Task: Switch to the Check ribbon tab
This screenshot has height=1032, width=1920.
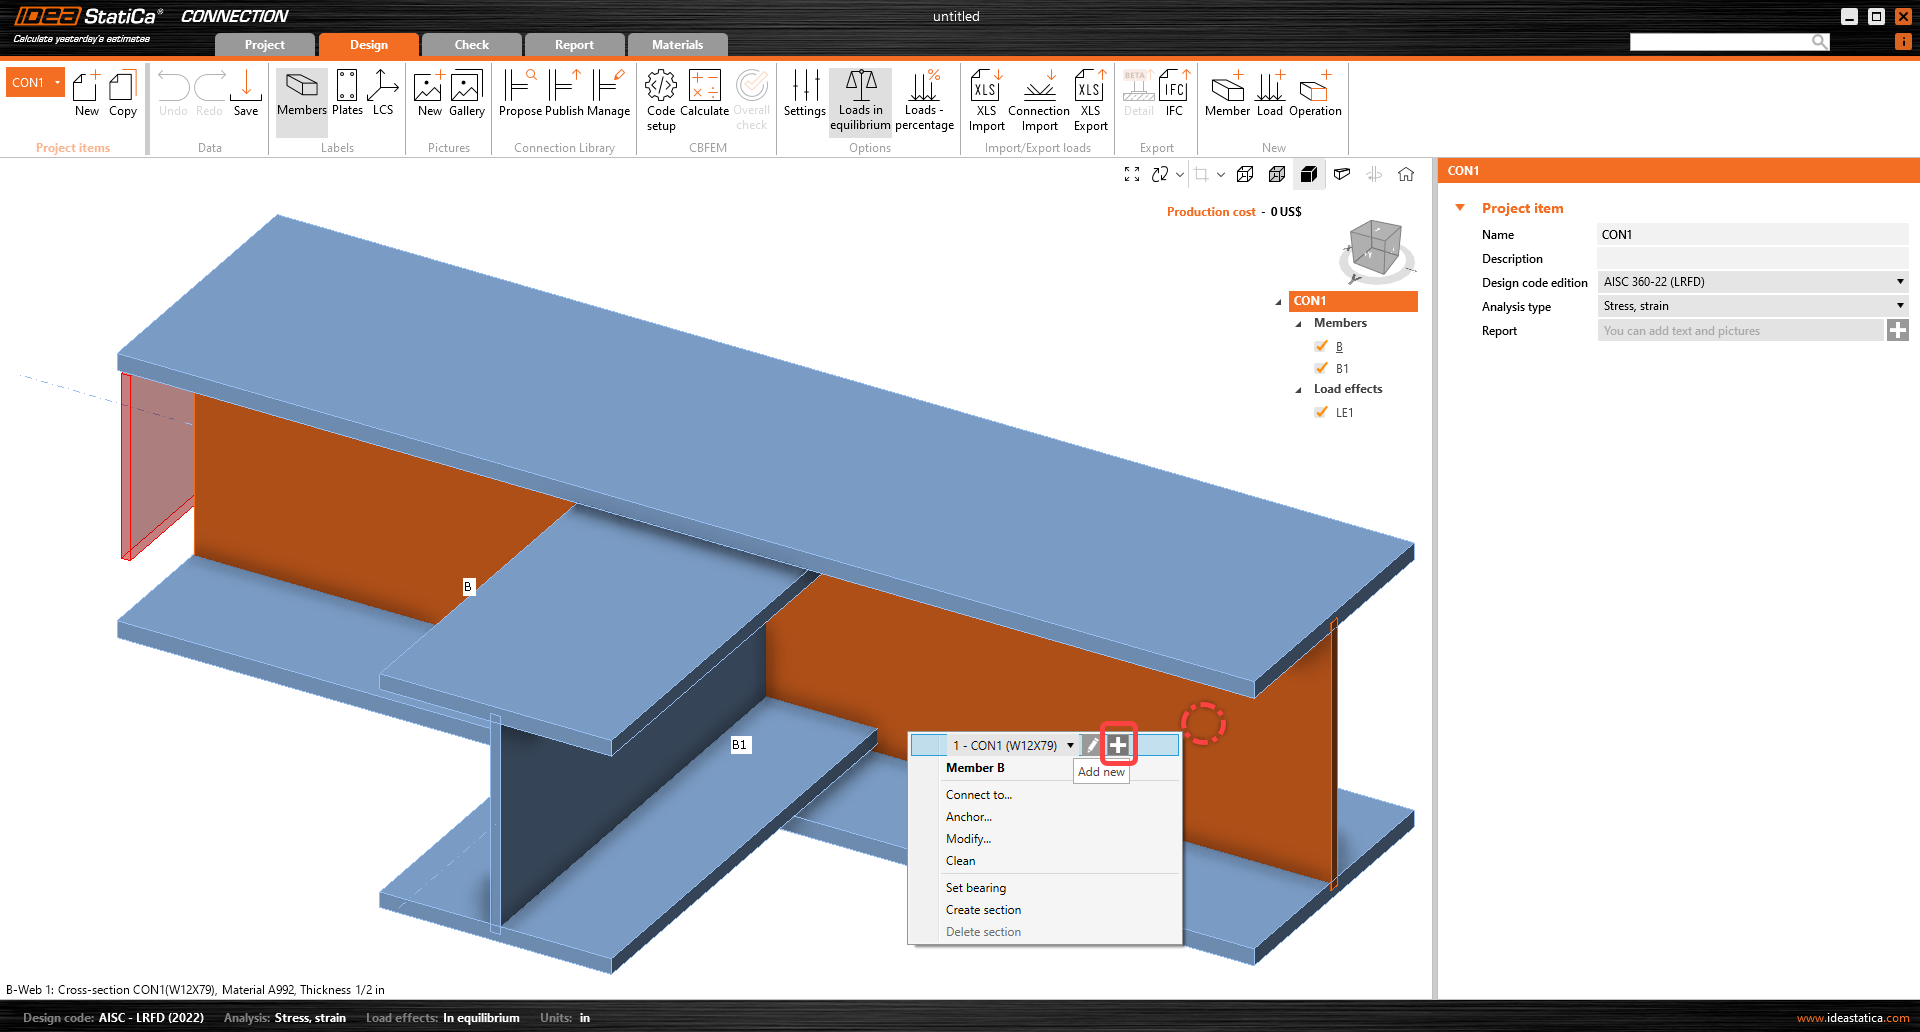Action: 471,44
